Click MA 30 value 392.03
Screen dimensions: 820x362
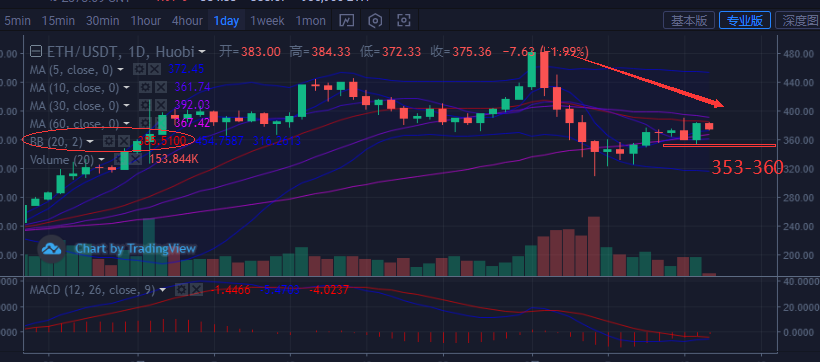pyautogui.click(x=192, y=106)
